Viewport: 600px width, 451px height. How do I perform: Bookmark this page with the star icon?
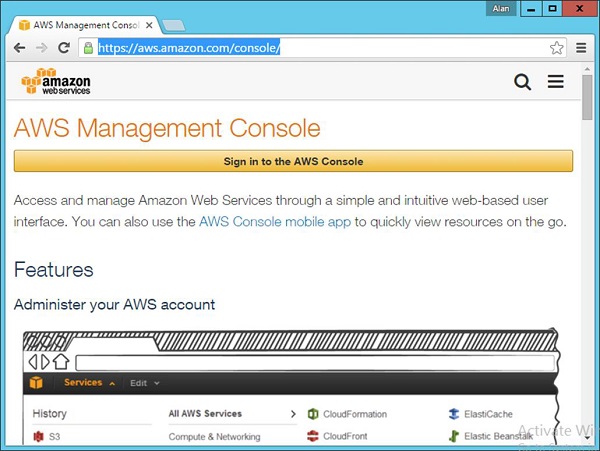pos(556,47)
